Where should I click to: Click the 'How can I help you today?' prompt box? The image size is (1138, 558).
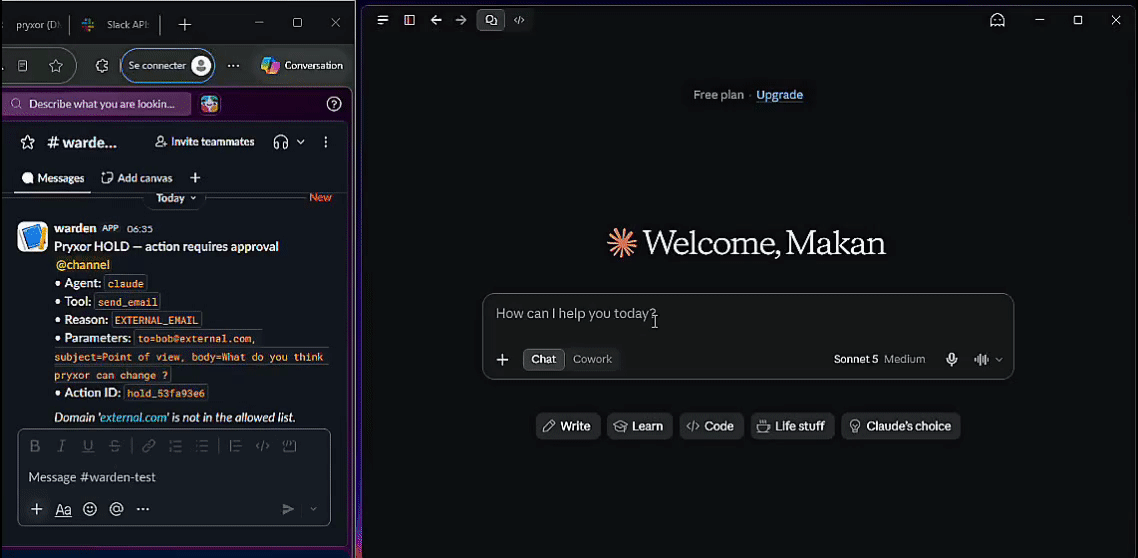click(748, 314)
